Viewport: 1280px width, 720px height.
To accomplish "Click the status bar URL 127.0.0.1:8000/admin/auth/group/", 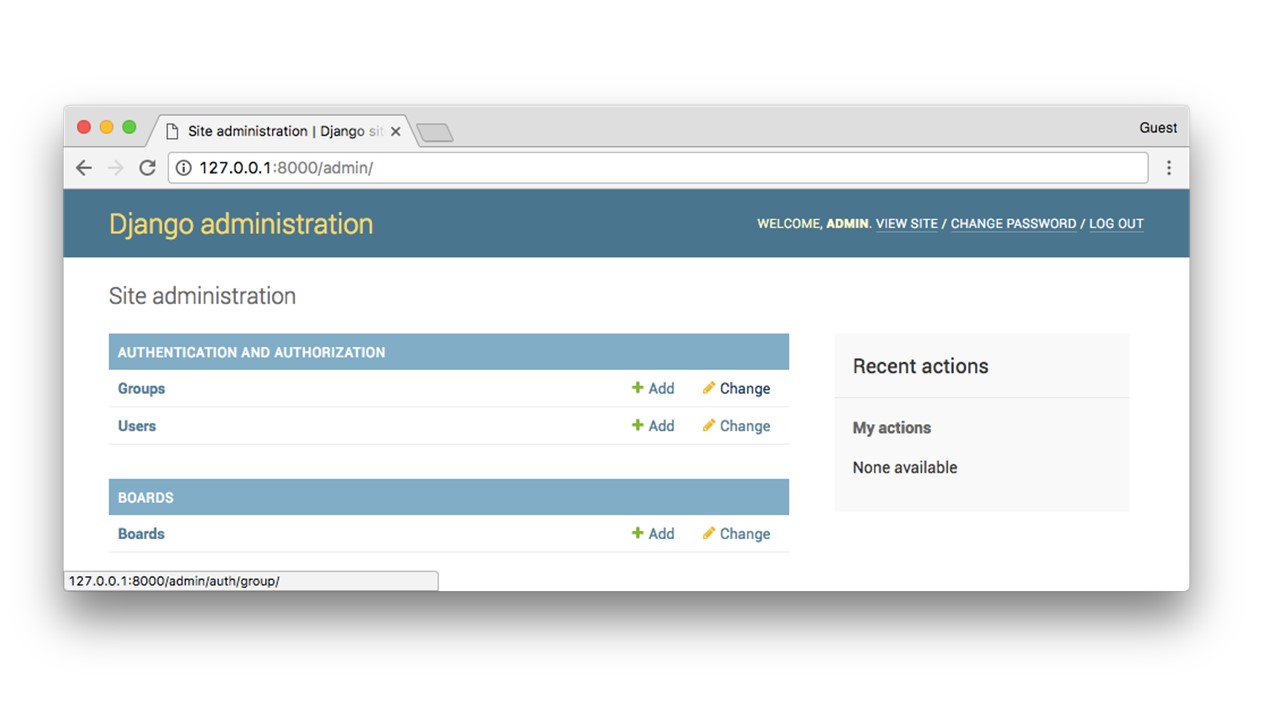I will point(174,581).
